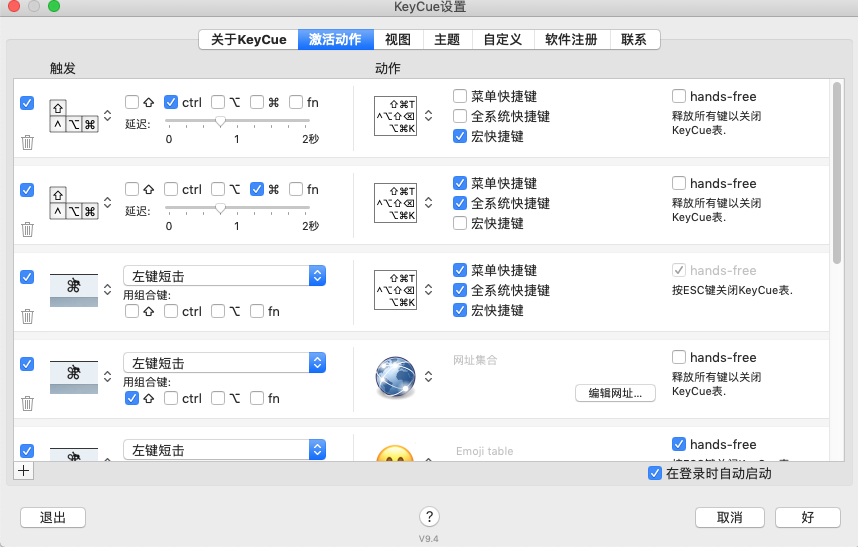Confirm with the 好 button
This screenshot has height=547, width=858.
point(808,517)
